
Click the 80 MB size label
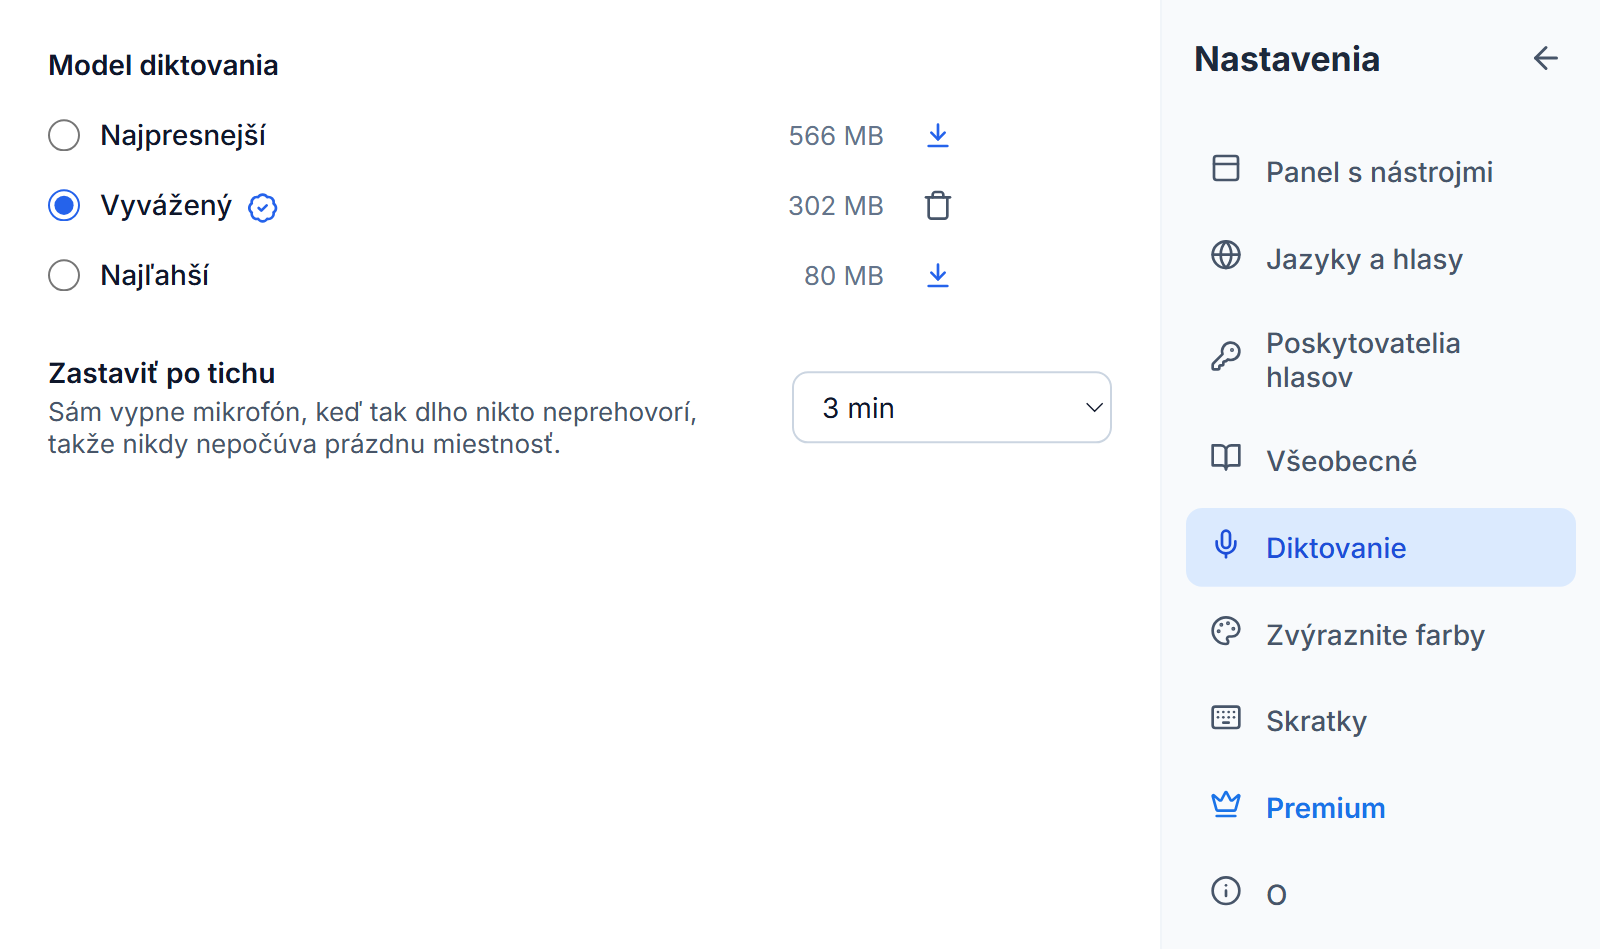844,276
